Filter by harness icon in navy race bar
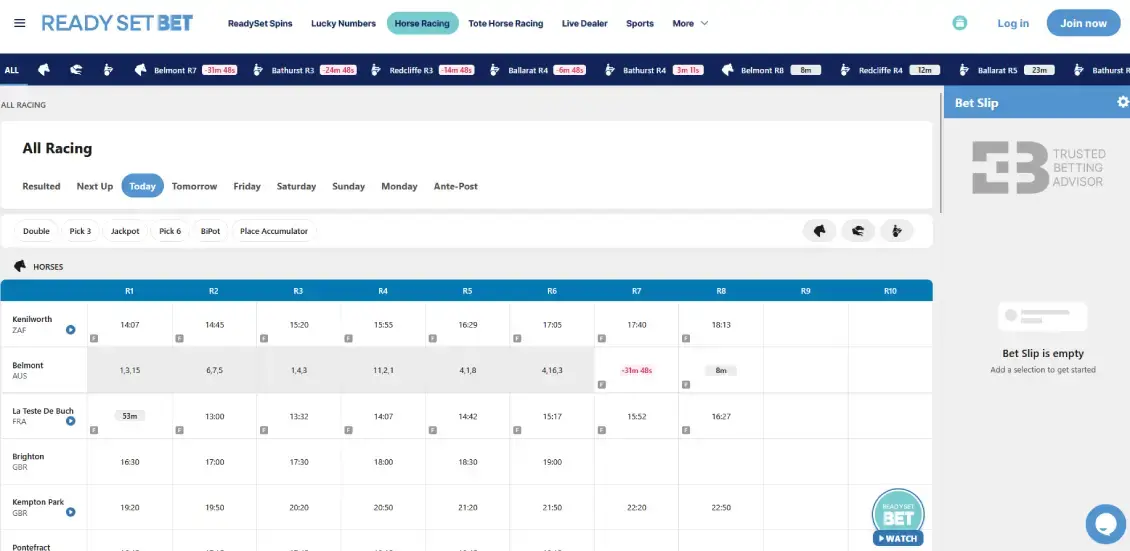Viewport: 1130px width, 551px height. [x=108, y=70]
